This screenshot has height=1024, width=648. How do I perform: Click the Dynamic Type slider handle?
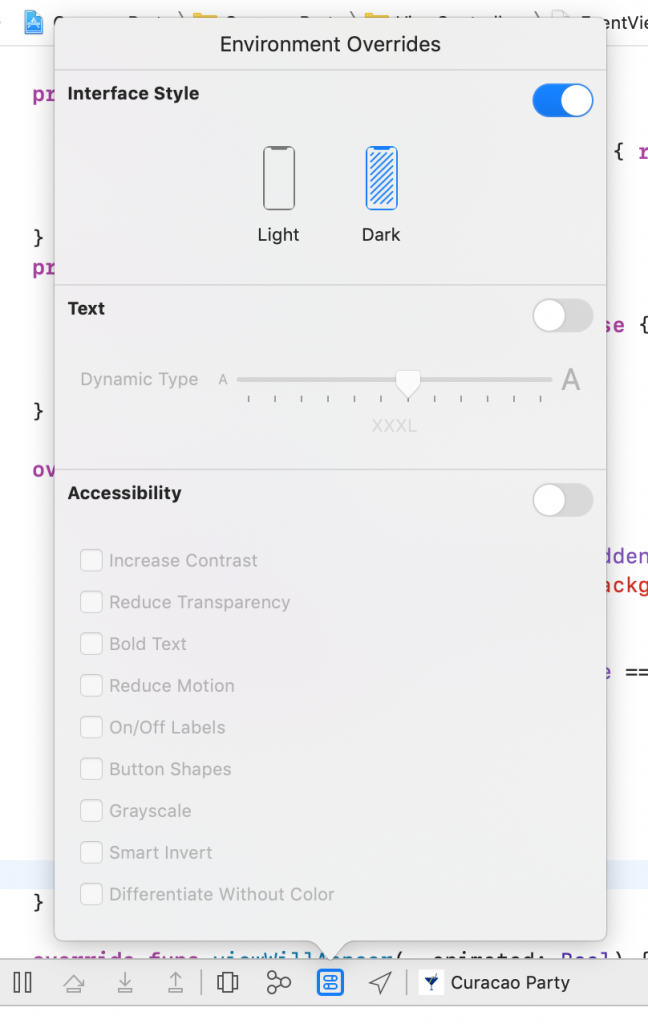click(407, 382)
